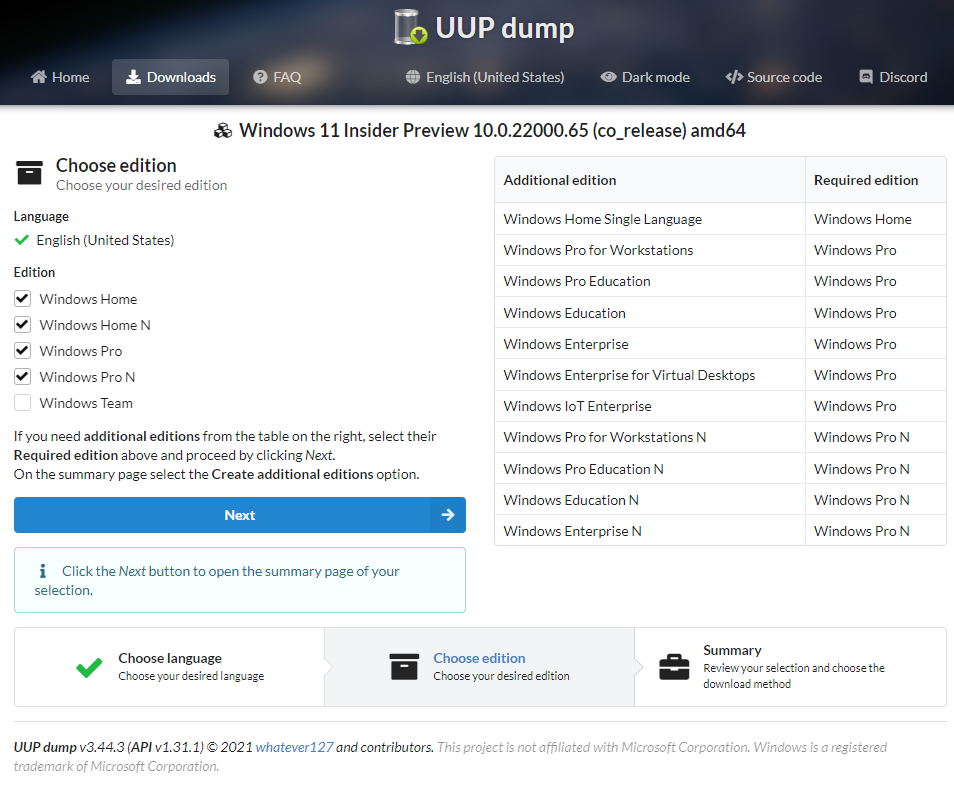Click the FAQ question mark icon
The height and width of the screenshot is (789, 954).
coord(260,77)
